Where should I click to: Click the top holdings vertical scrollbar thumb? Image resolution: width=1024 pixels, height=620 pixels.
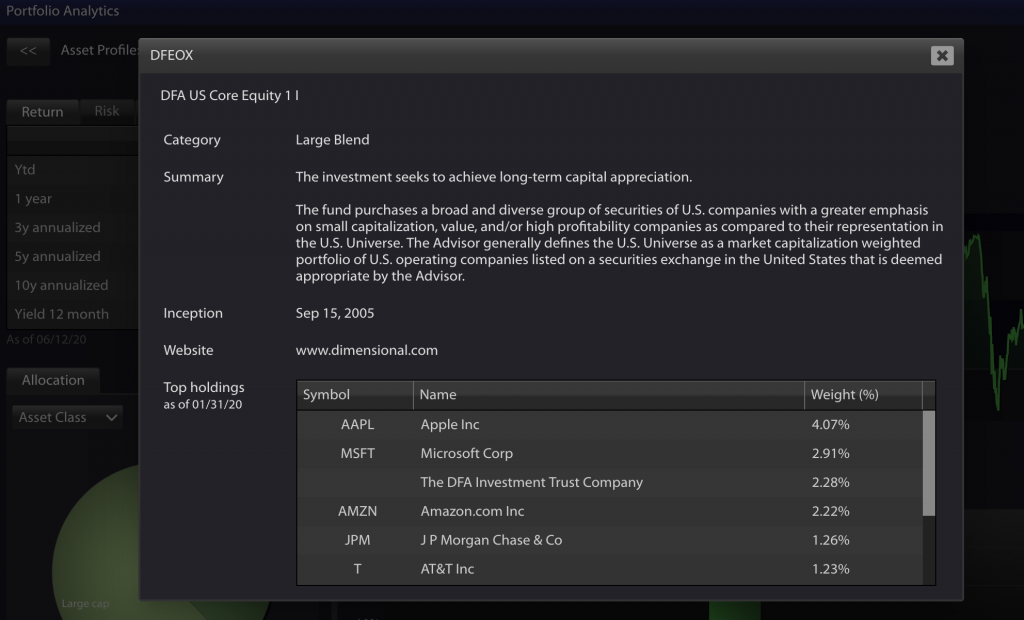[x=929, y=463]
